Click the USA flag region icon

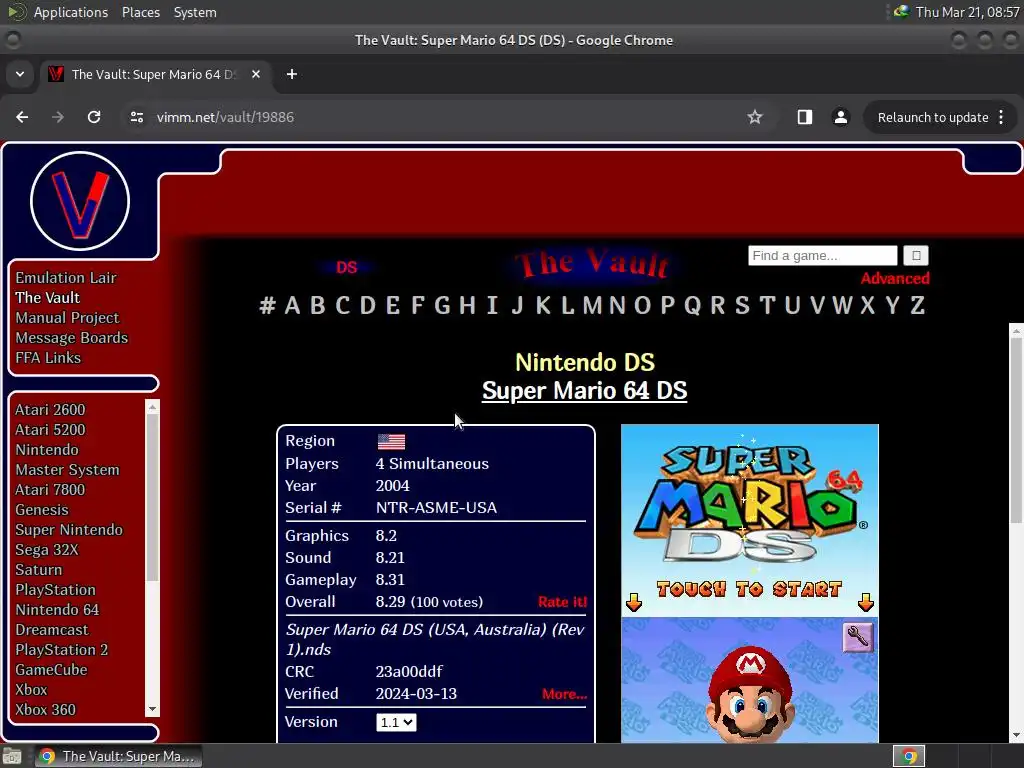tap(391, 441)
